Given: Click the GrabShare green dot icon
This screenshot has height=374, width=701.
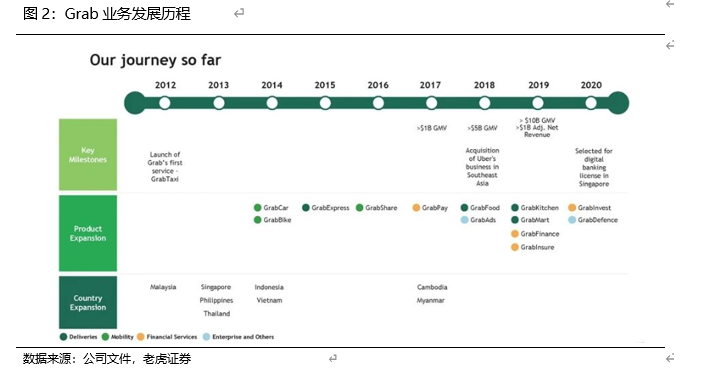Looking at the screenshot, I should (359, 208).
